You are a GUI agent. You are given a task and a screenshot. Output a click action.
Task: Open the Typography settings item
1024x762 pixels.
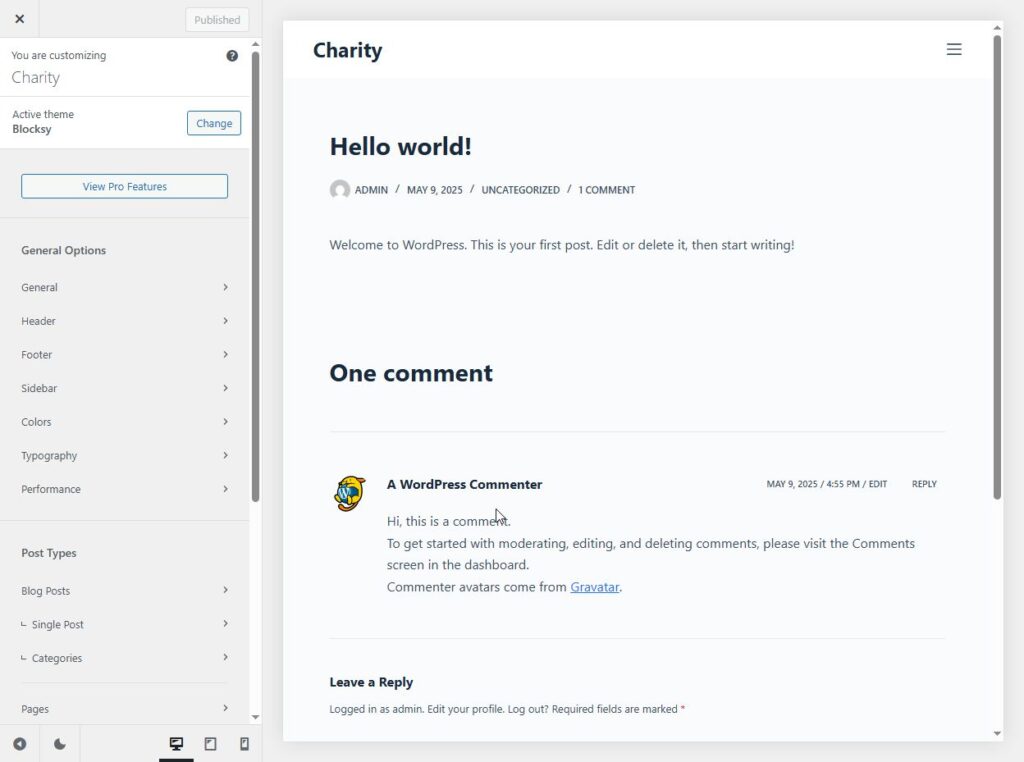125,456
